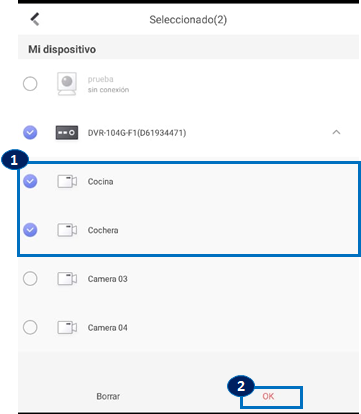Image resolution: width=361 pixels, height=414 pixels.
Task: Confirm selection with the OK button
Action: pyautogui.click(x=268, y=396)
